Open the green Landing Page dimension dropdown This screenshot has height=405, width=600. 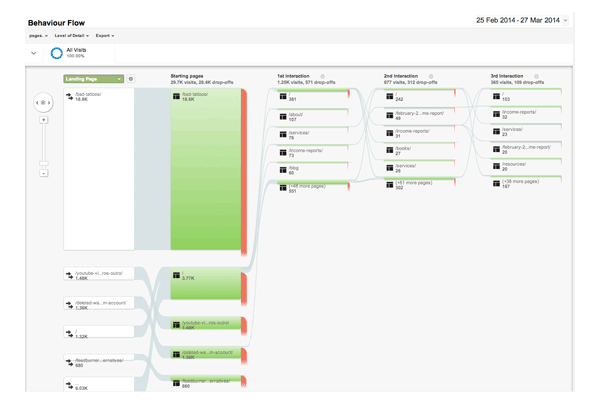click(x=93, y=79)
